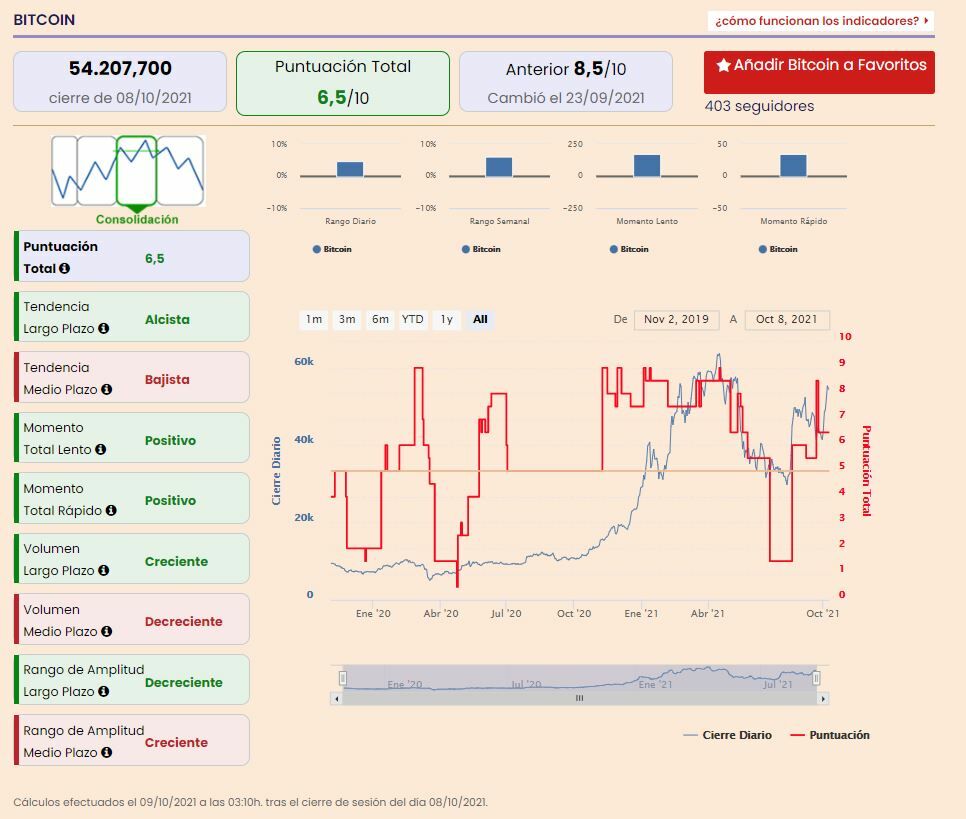Click the 54.207,700 closing price card

[120, 82]
